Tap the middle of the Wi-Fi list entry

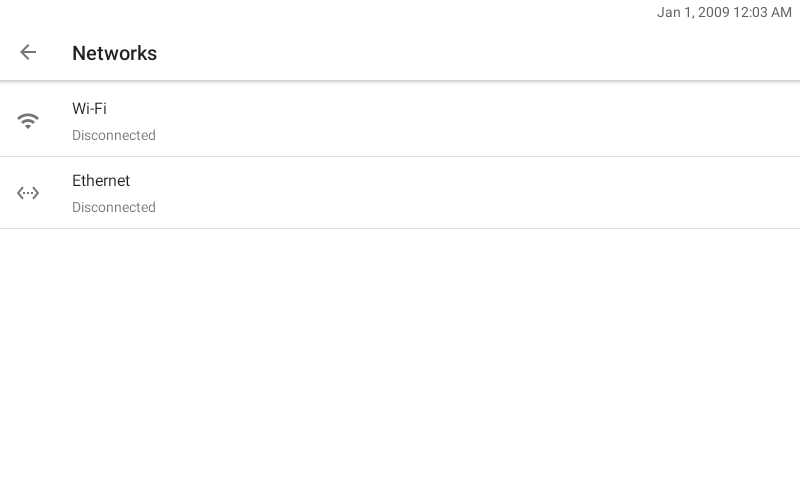click(400, 121)
